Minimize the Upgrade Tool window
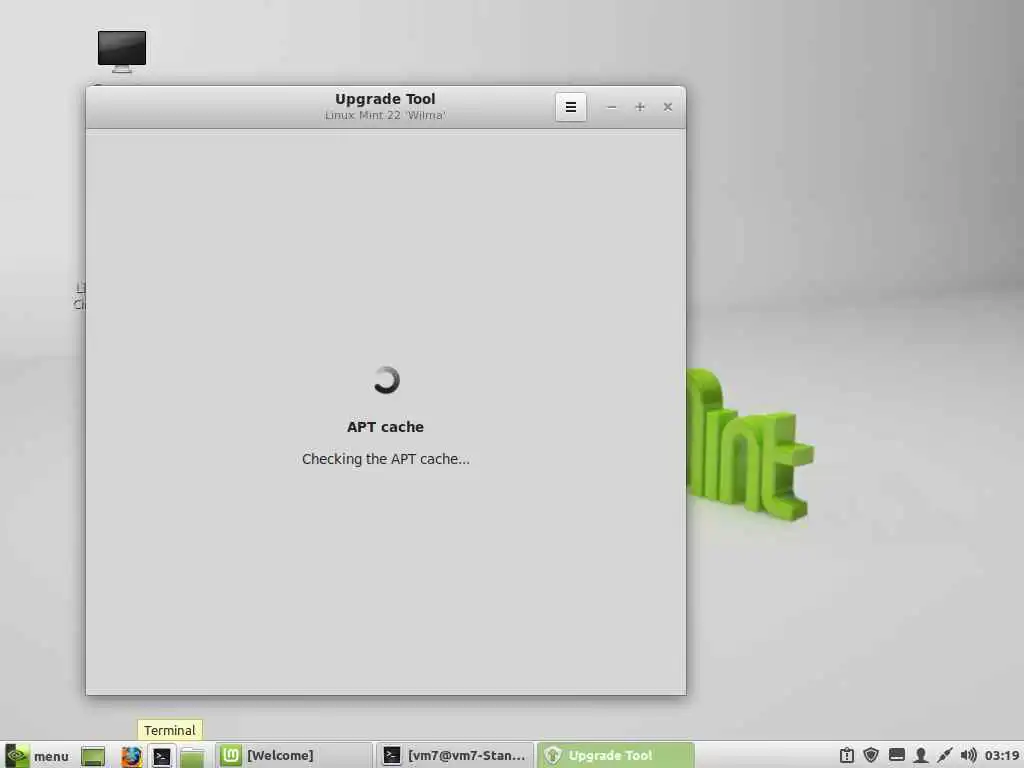The width and height of the screenshot is (1024, 768). 611,107
